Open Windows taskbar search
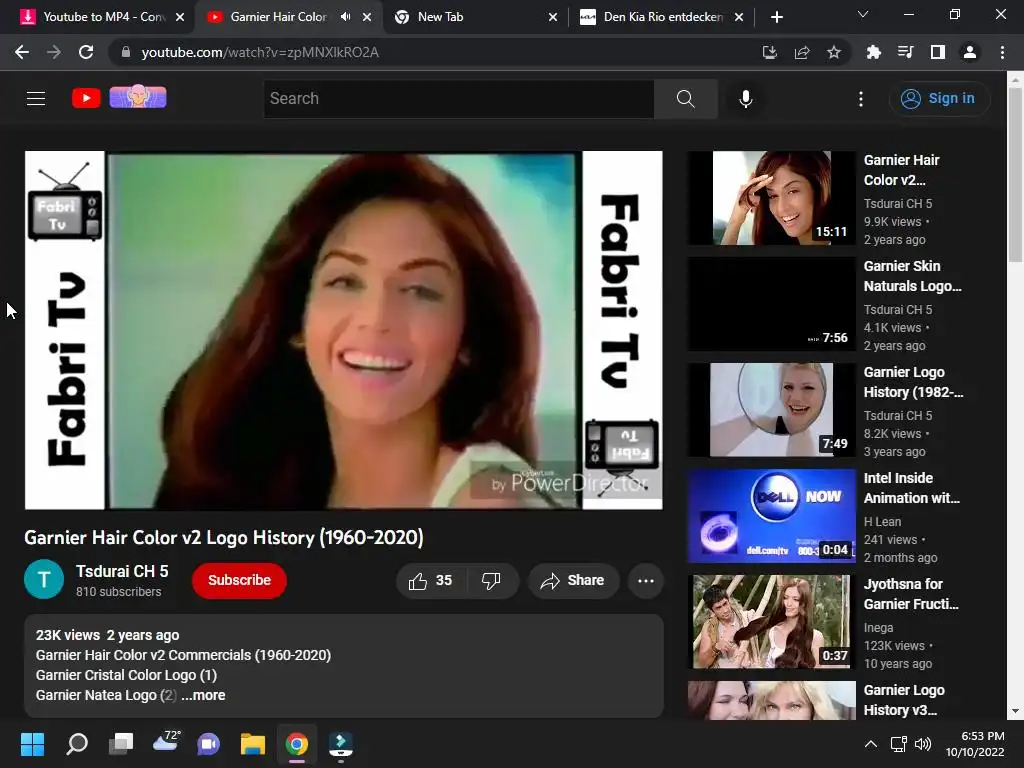This screenshot has height=768, width=1024. pyautogui.click(x=77, y=744)
